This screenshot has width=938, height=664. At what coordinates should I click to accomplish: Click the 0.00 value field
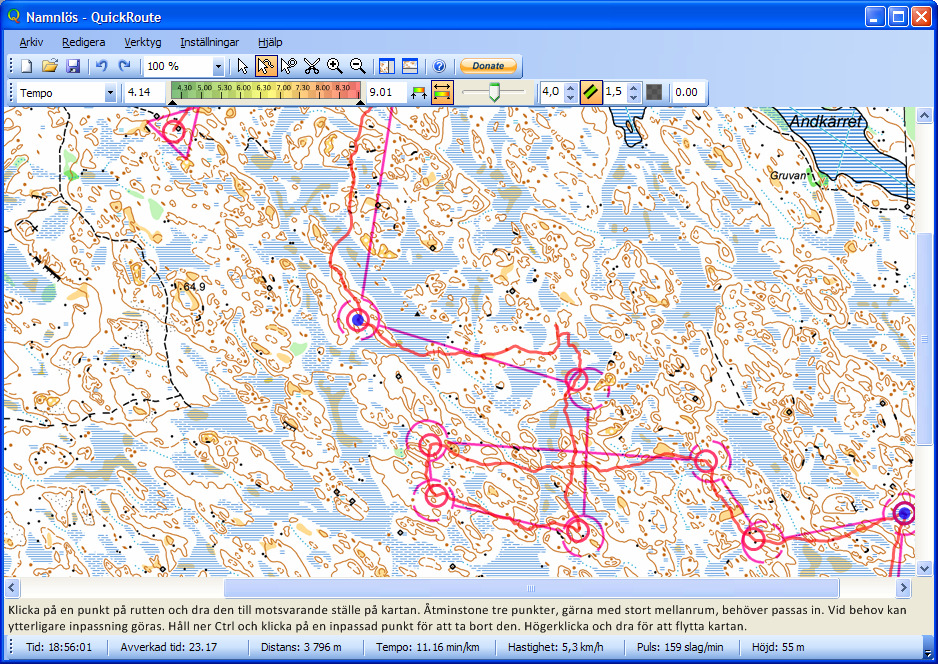coord(689,92)
